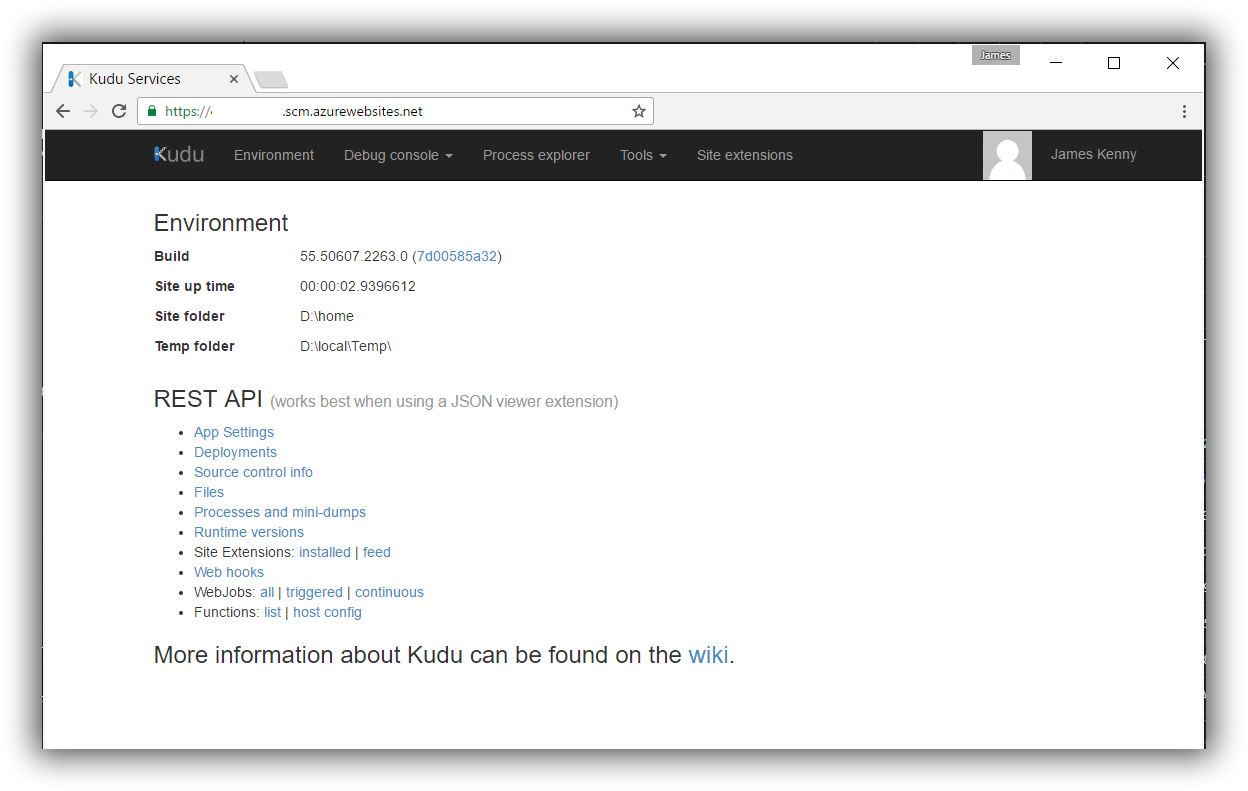Click the REST API heading
This screenshot has height=791, width=1248.
click(208, 399)
